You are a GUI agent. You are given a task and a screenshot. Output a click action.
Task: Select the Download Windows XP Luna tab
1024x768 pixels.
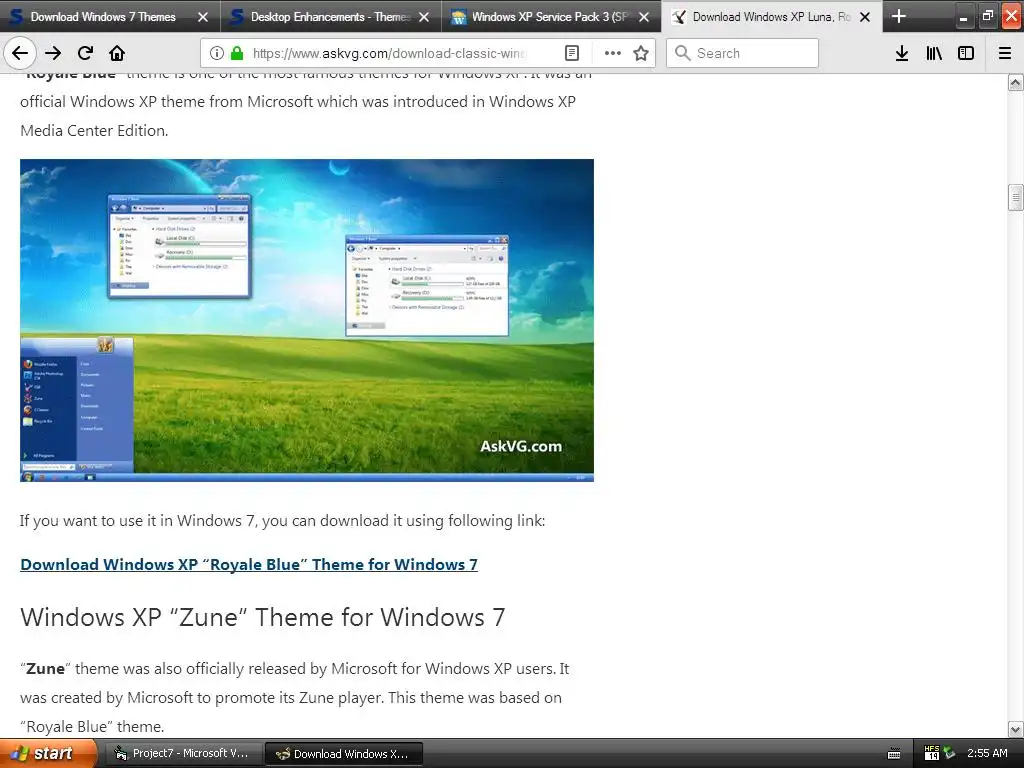click(771, 17)
